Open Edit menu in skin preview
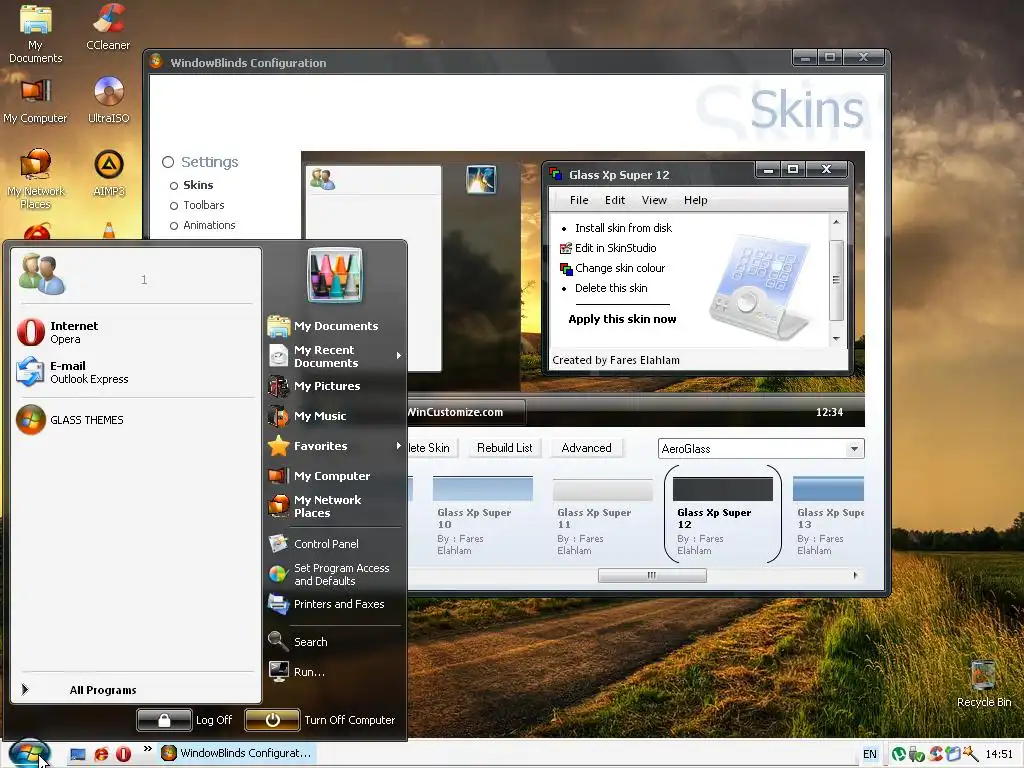1024x768 pixels. pos(615,200)
